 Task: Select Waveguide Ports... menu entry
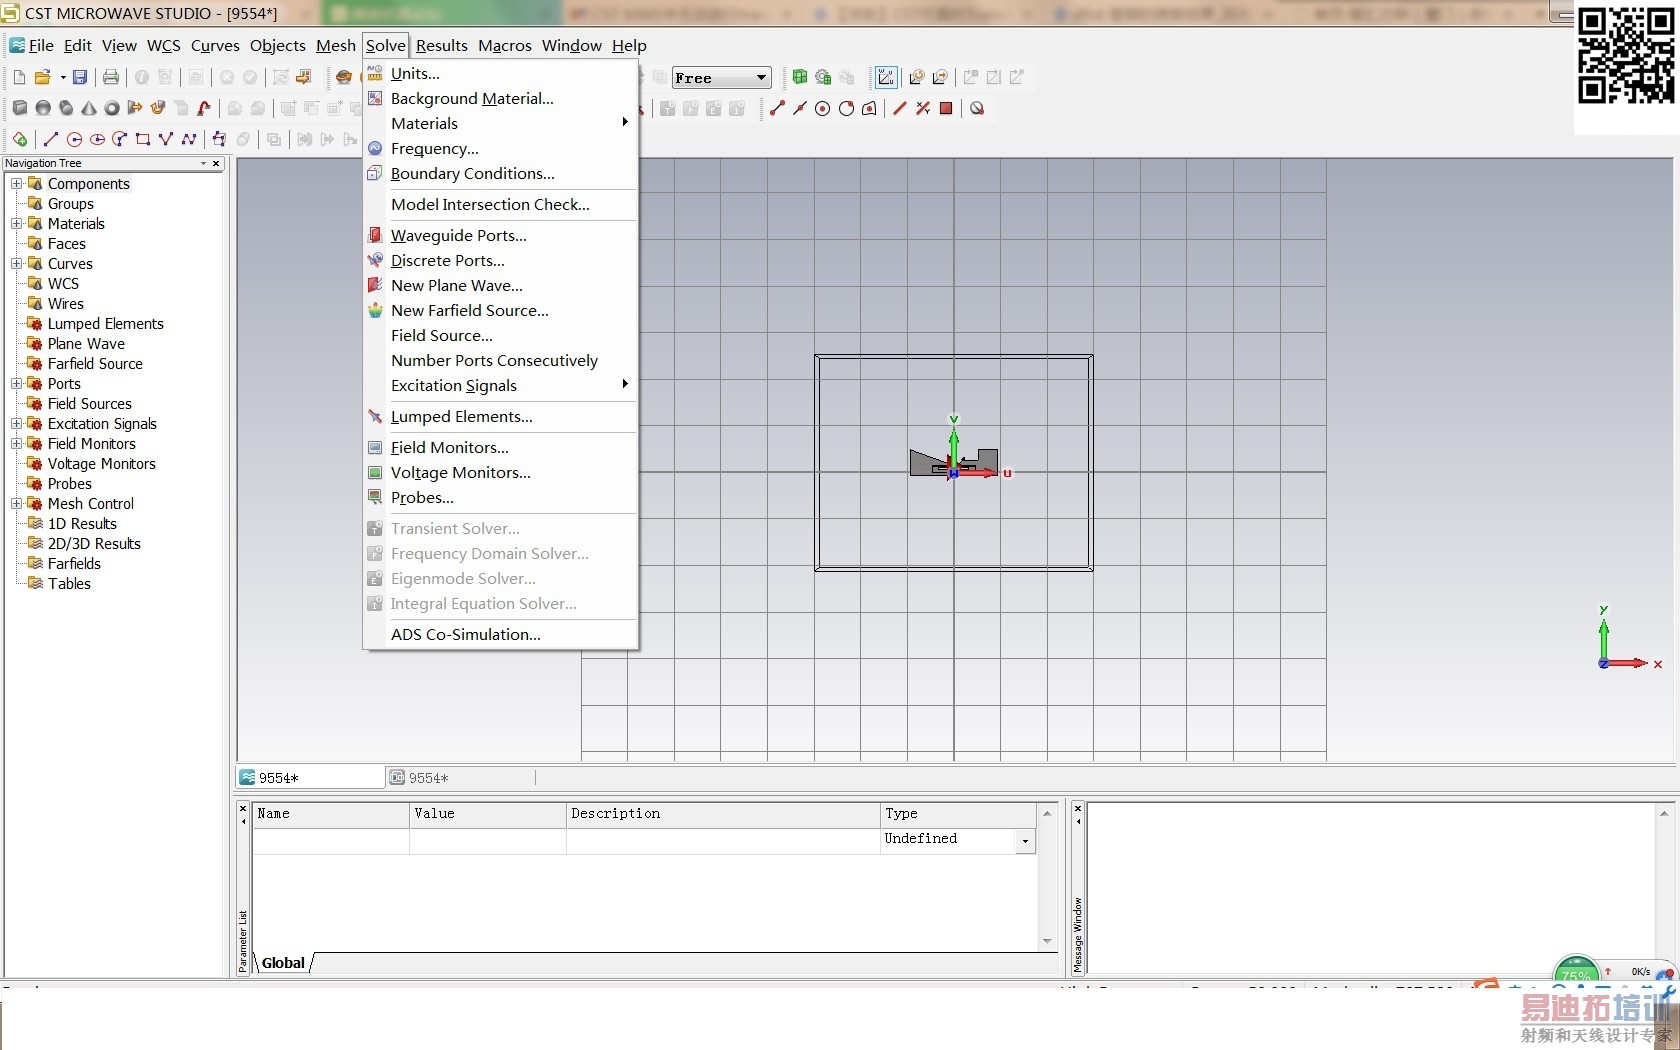click(500, 235)
